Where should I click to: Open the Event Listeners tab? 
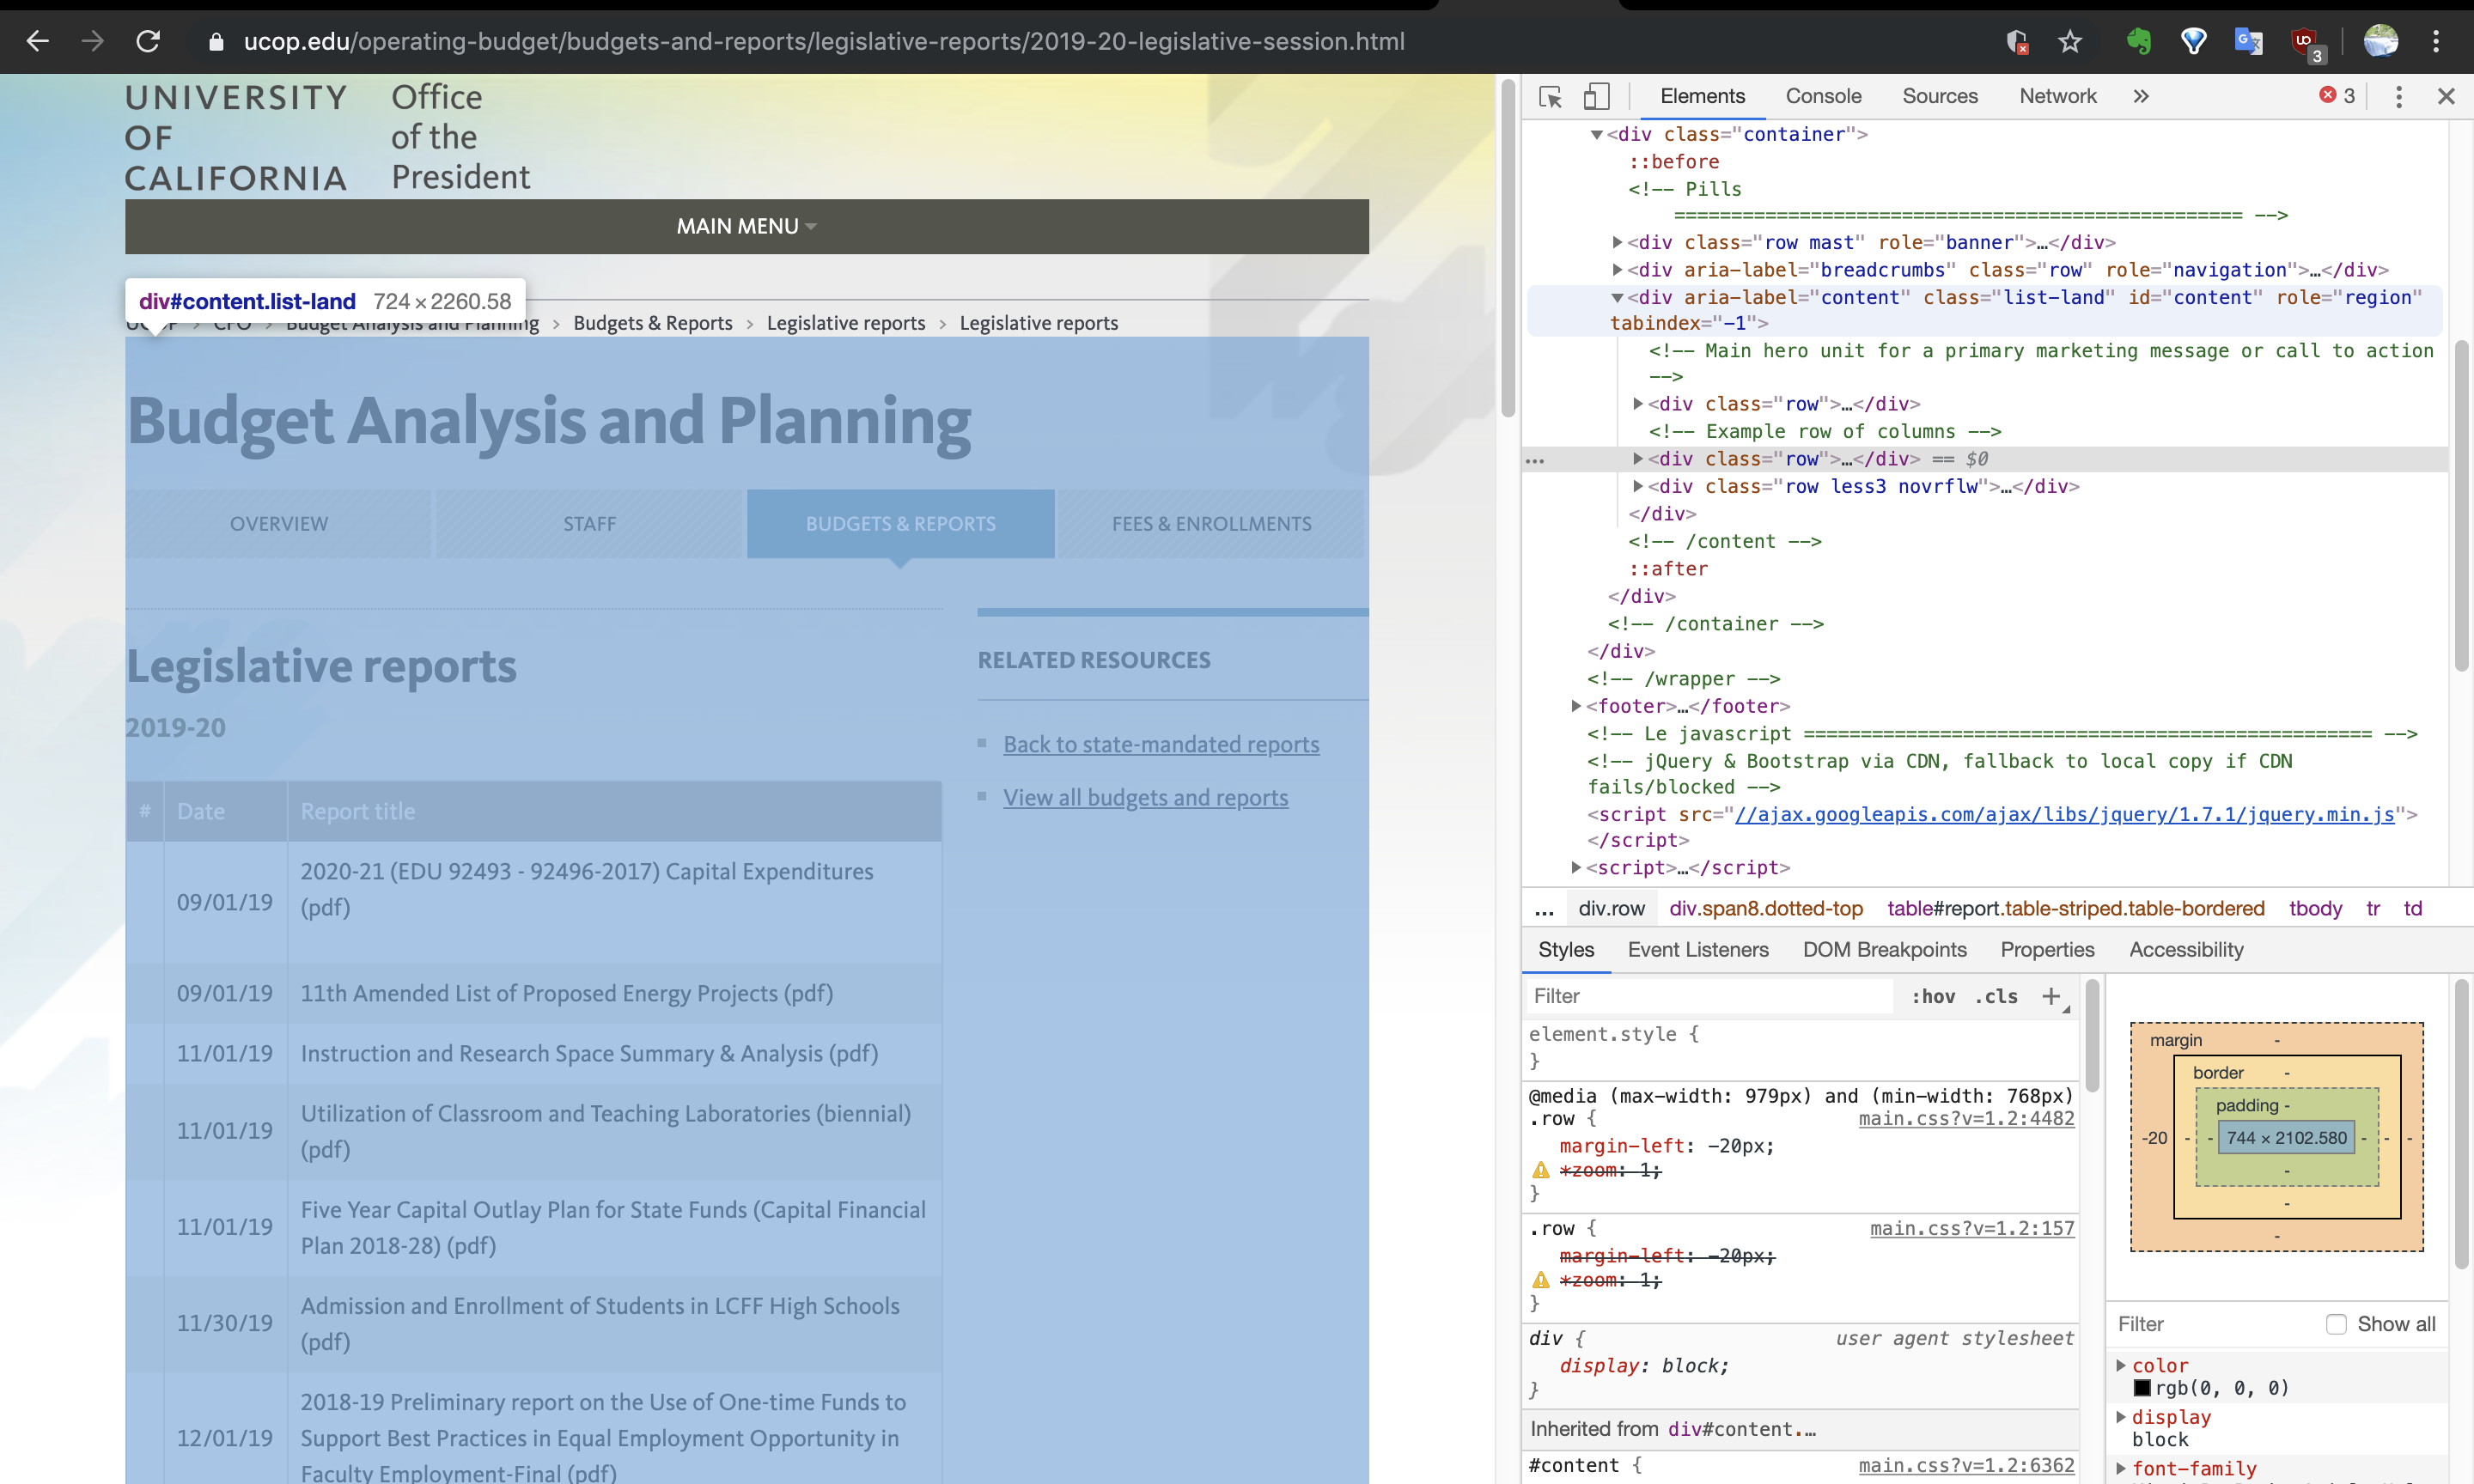pyautogui.click(x=1697, y=949)
